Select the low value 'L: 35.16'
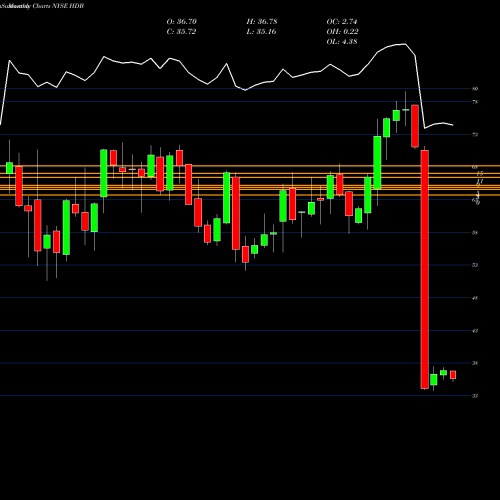This screenshot has width=500, height=500. pos(261,31)
